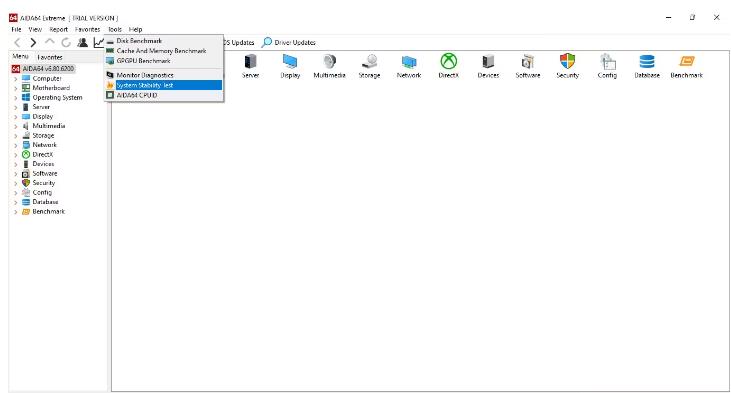Click the graph report toolbar icon
This screenshot has height=393, width=731.
pyautogui.click(x=98, y=42)
